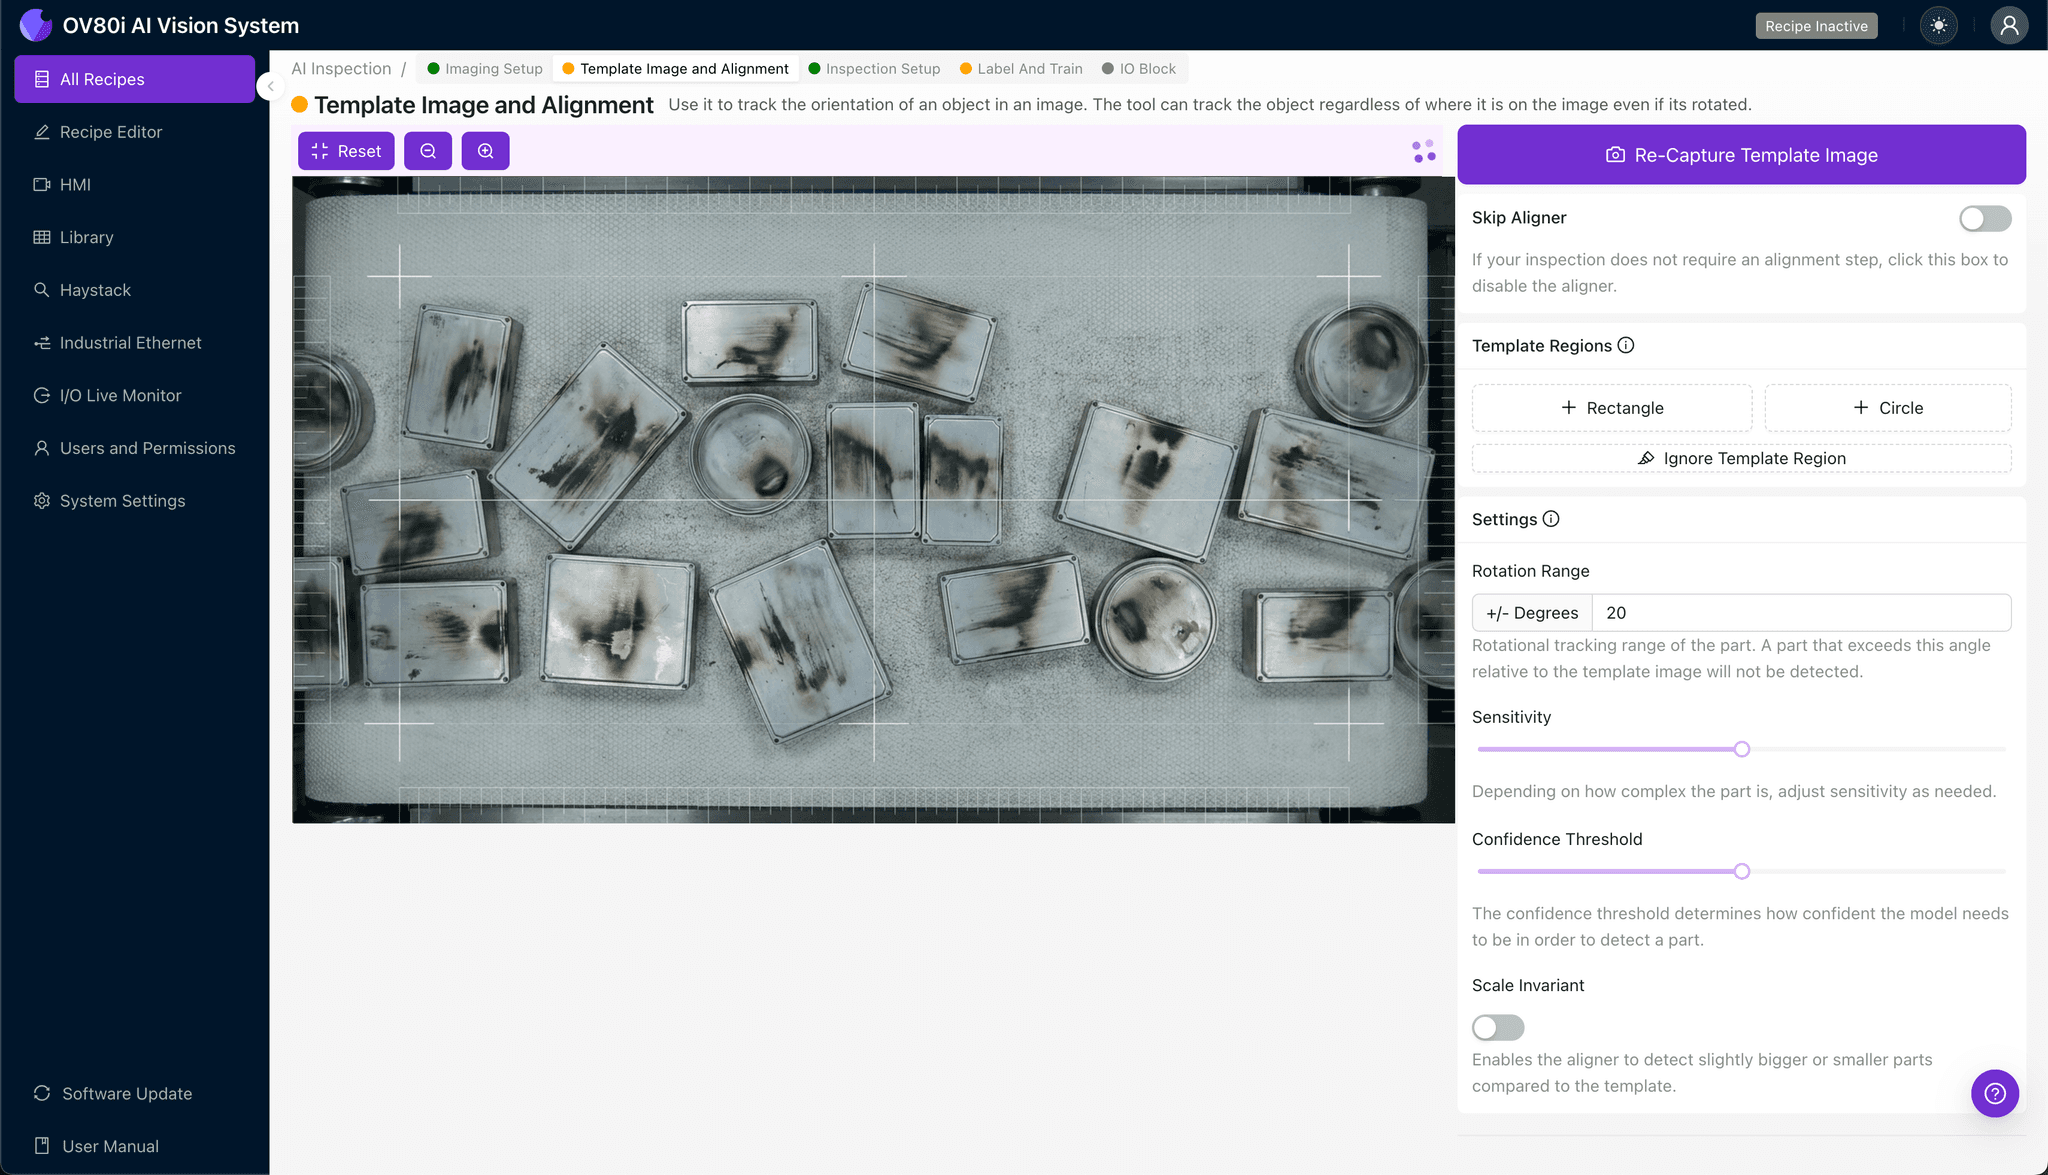Click the zoom in magnifier icon
This screenshot has width=2048, height=1175.
485,151
